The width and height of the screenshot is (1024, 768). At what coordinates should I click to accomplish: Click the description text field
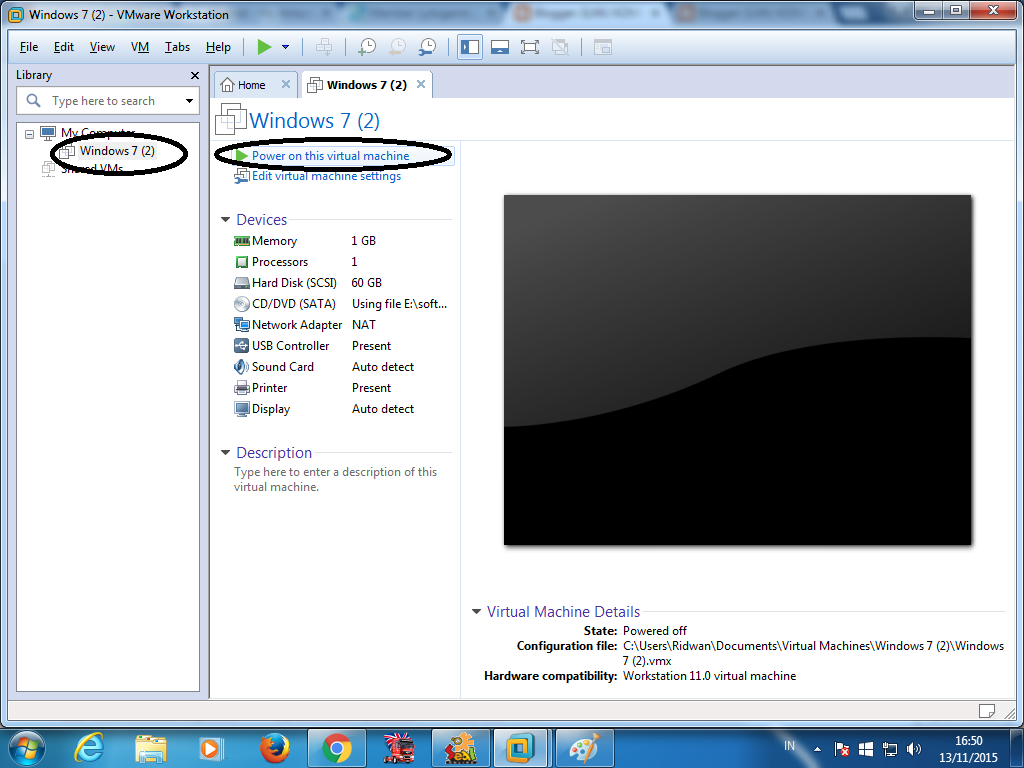coord(336,479)
